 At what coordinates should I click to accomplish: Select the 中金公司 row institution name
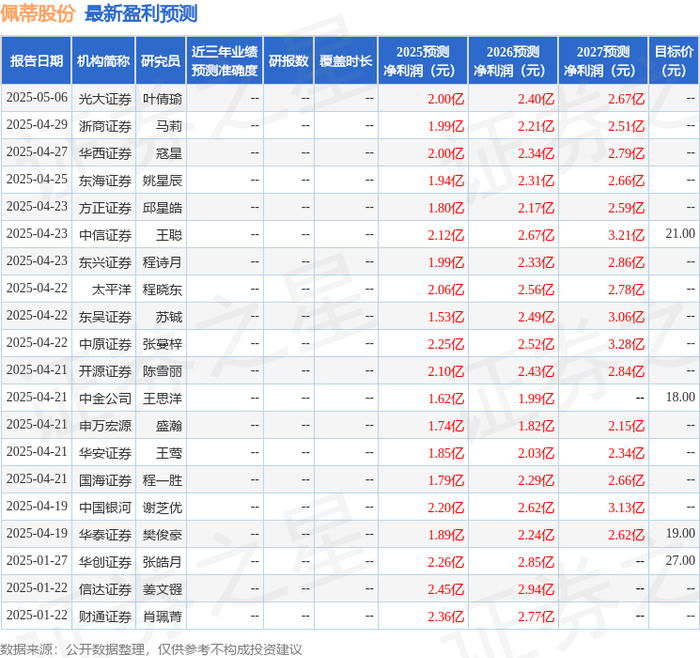point(105,398)
